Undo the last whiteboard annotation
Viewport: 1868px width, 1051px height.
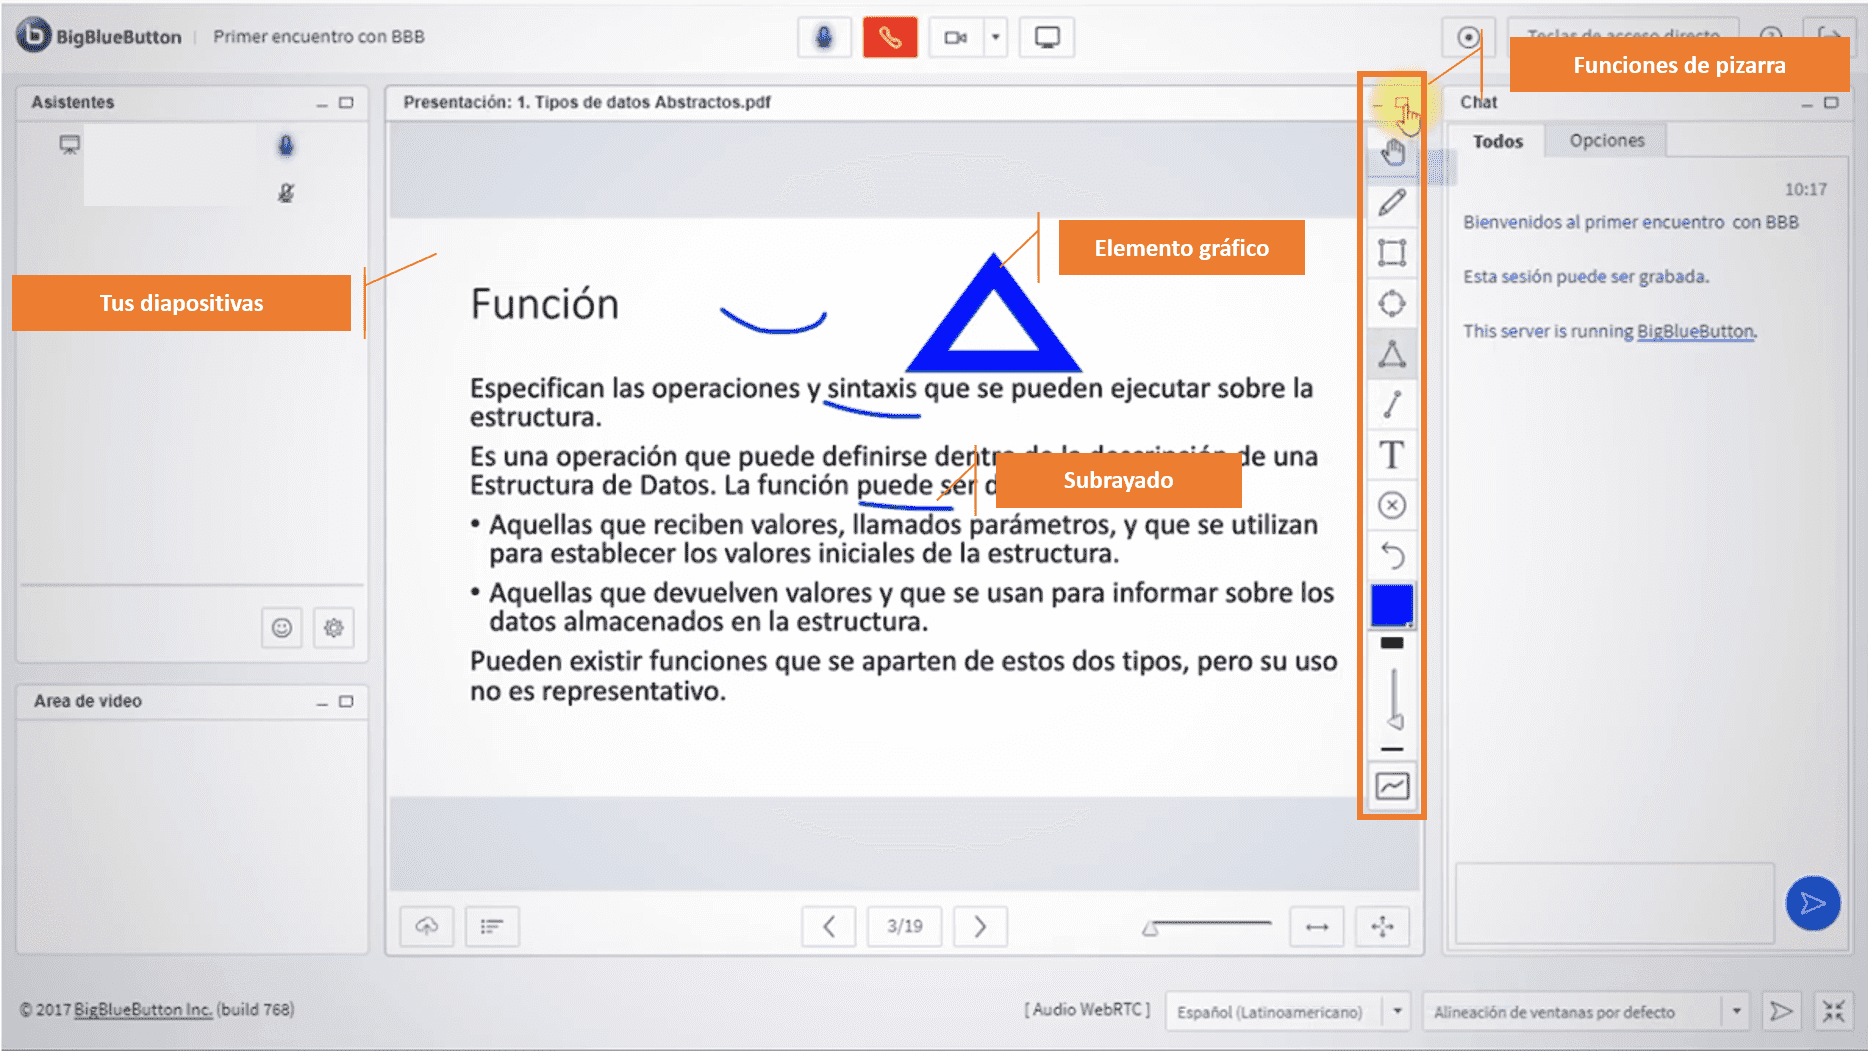pos(1392,555)
